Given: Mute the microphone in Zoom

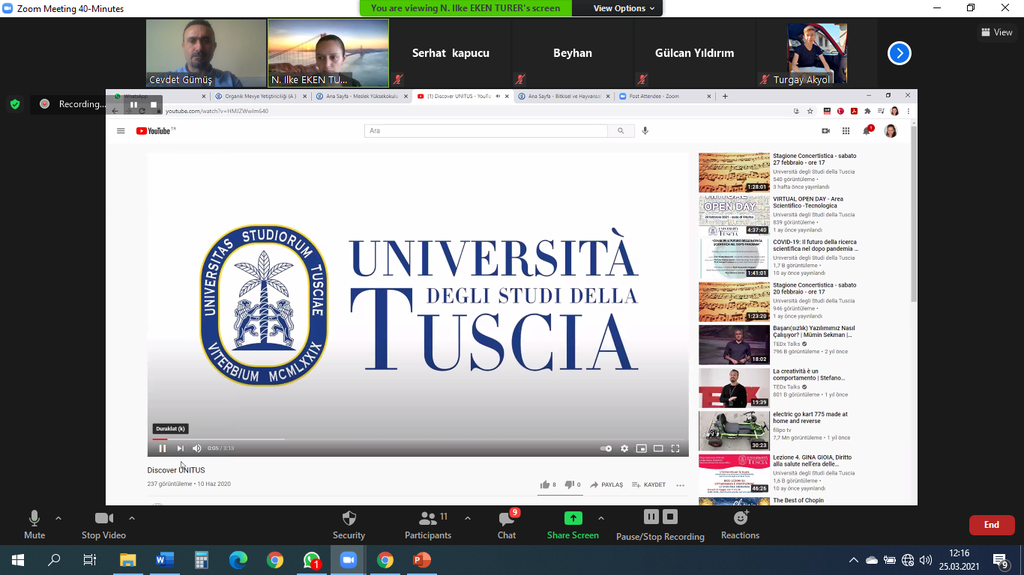Looking at the screenshot, I should pos(35,525).
